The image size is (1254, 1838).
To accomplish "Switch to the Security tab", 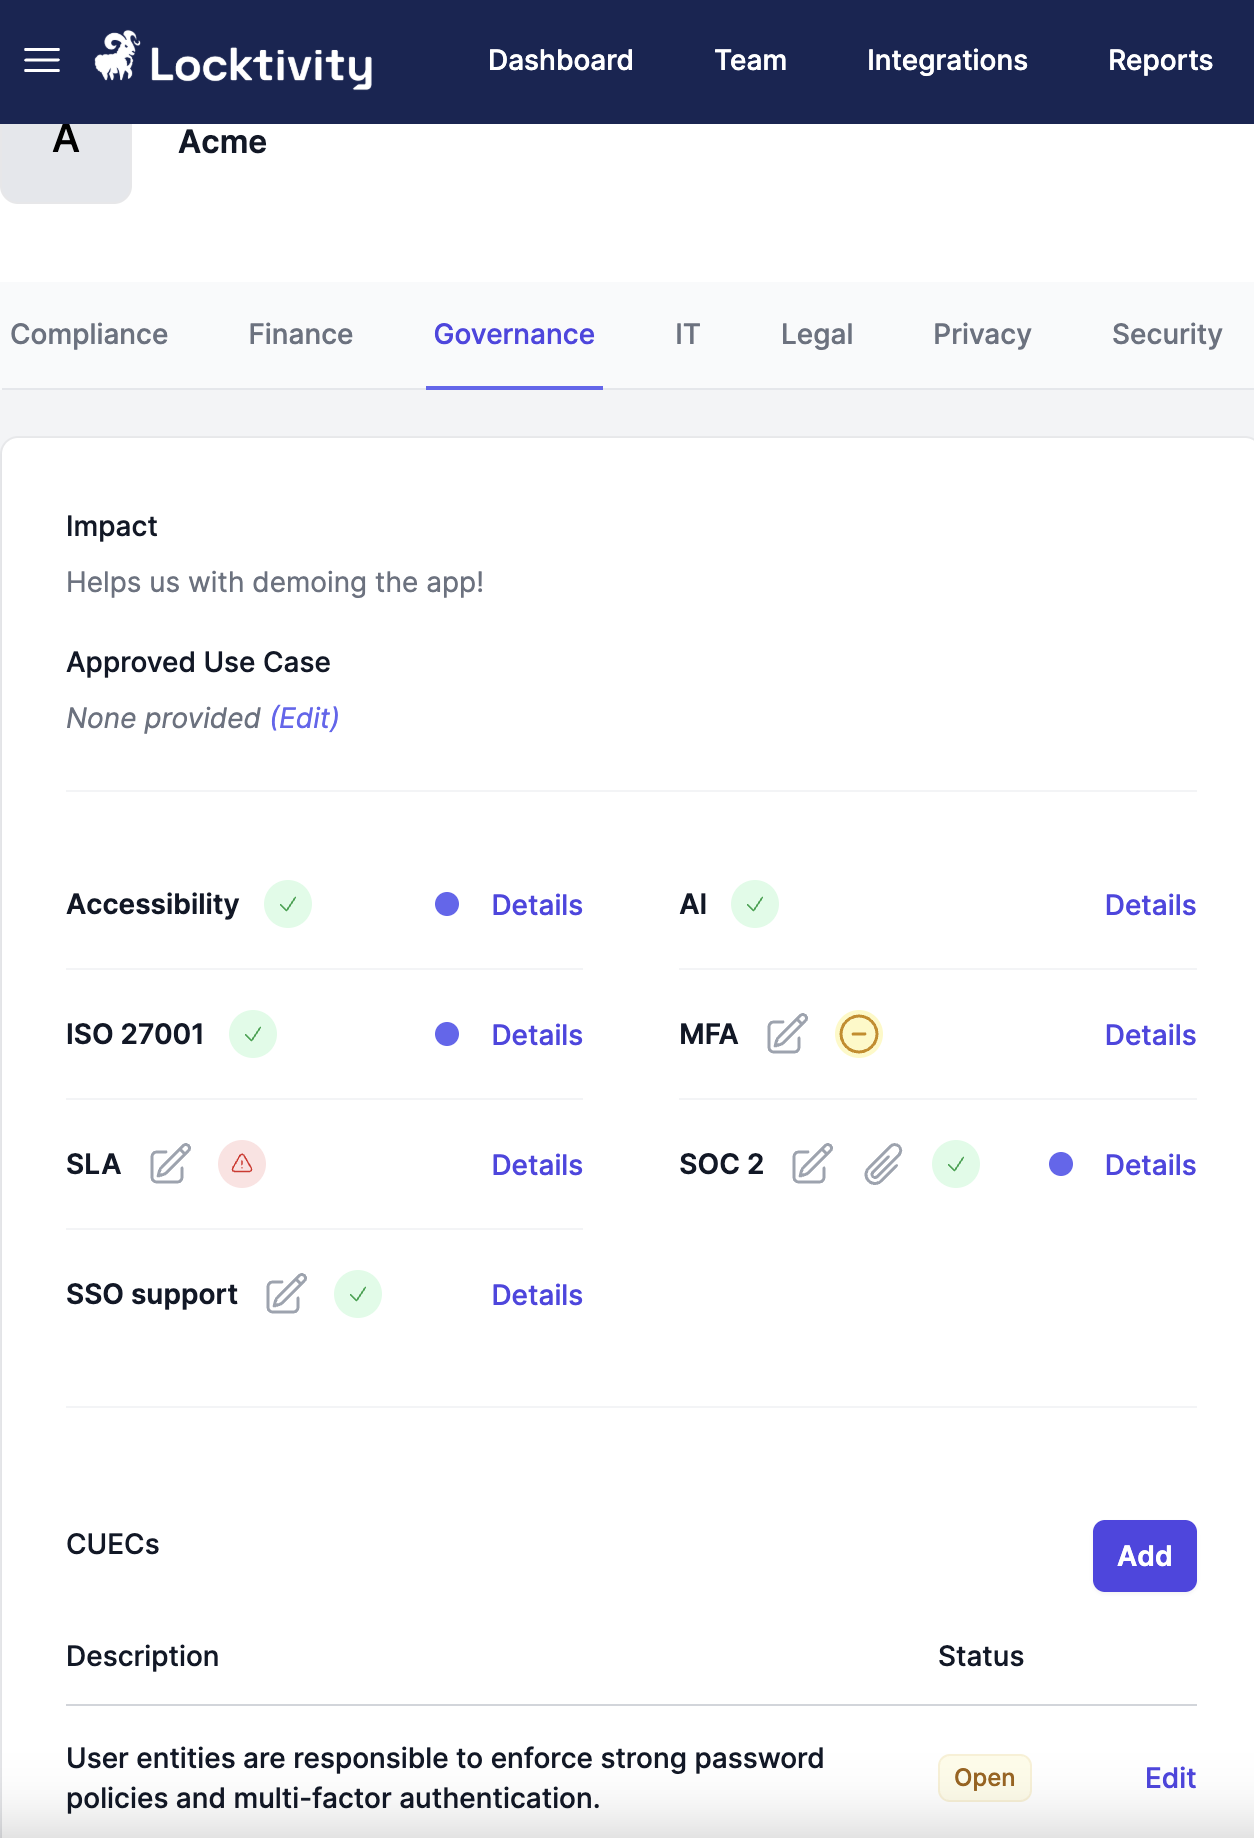I will [x=1166, y=334].
